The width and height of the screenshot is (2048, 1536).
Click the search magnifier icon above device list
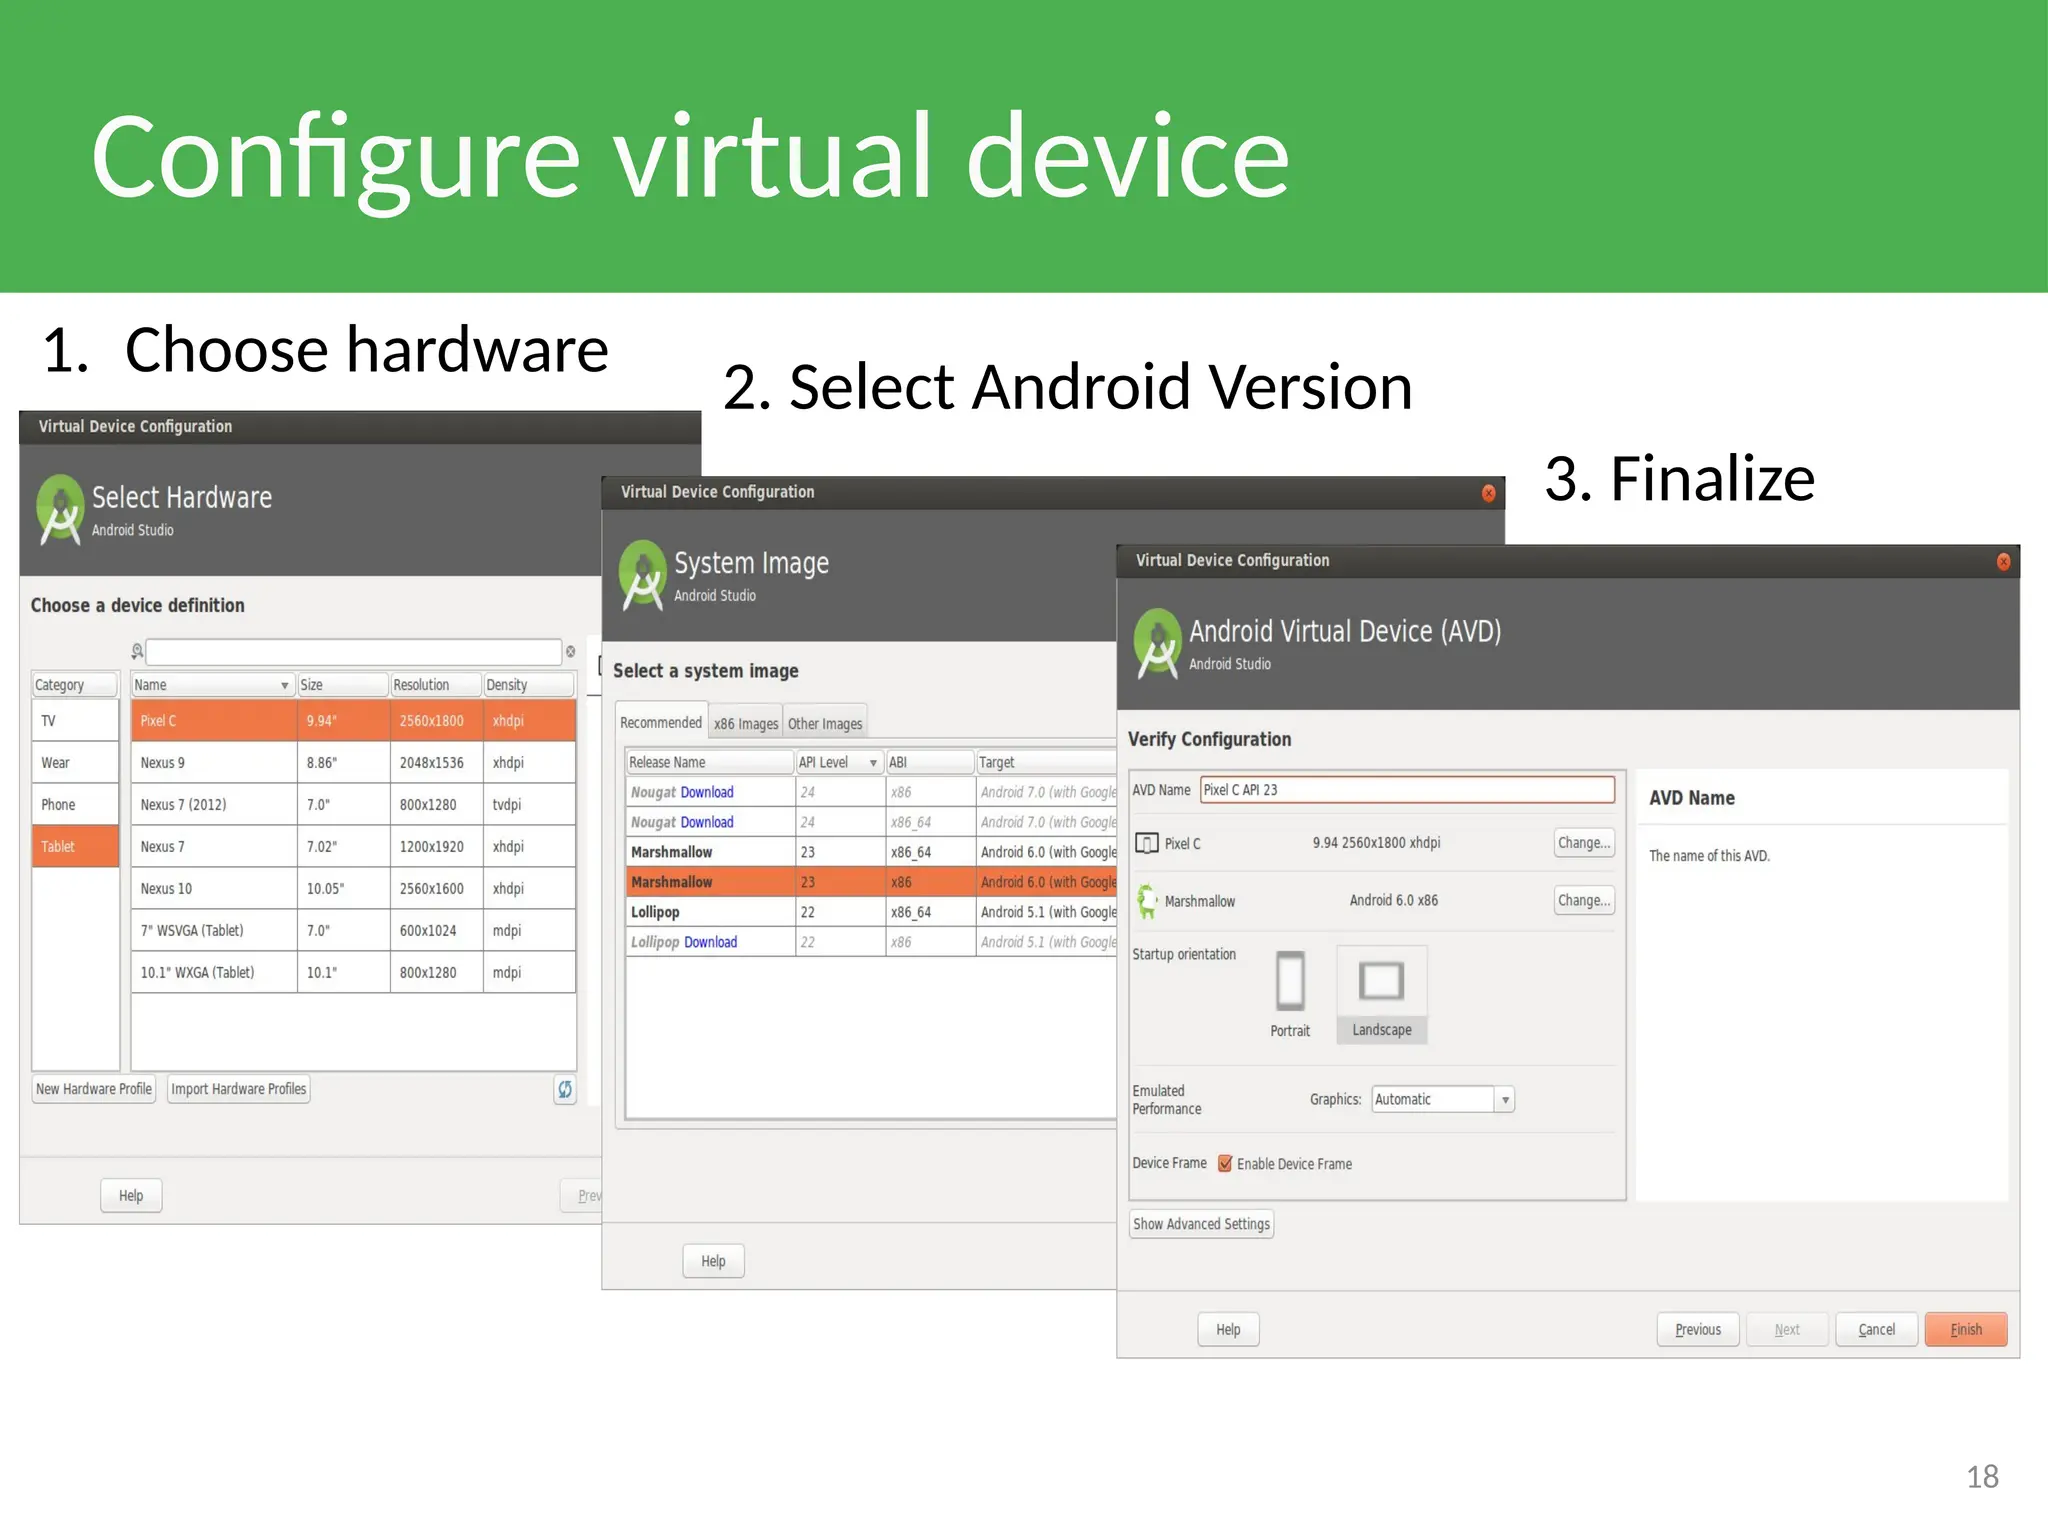[x=137, y=652]
